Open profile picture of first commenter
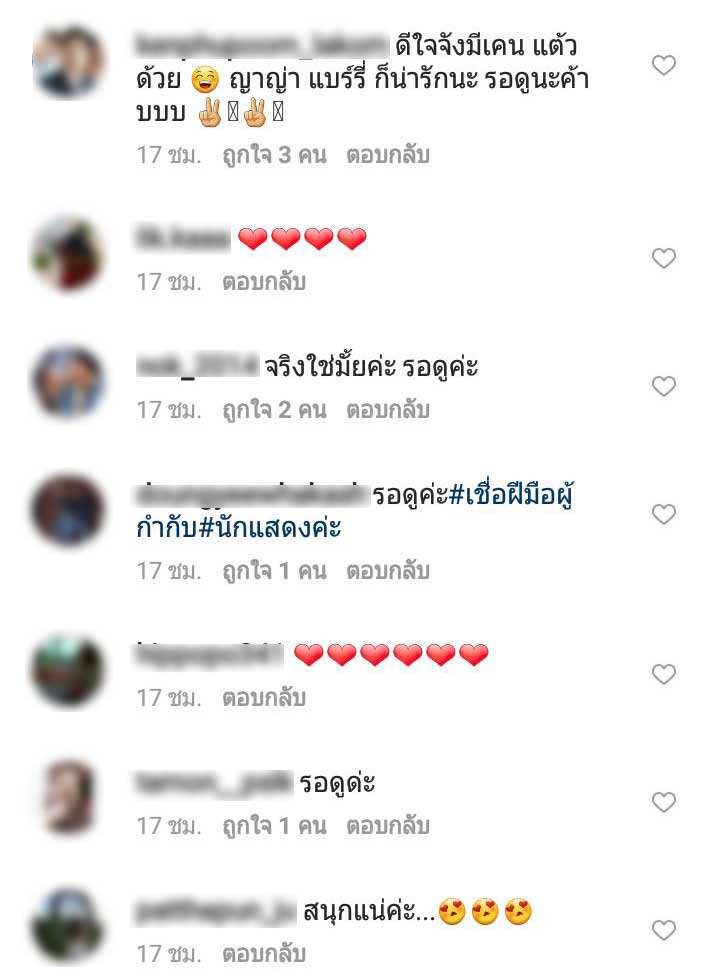This screenshot has height=977, width=720. 68,62
